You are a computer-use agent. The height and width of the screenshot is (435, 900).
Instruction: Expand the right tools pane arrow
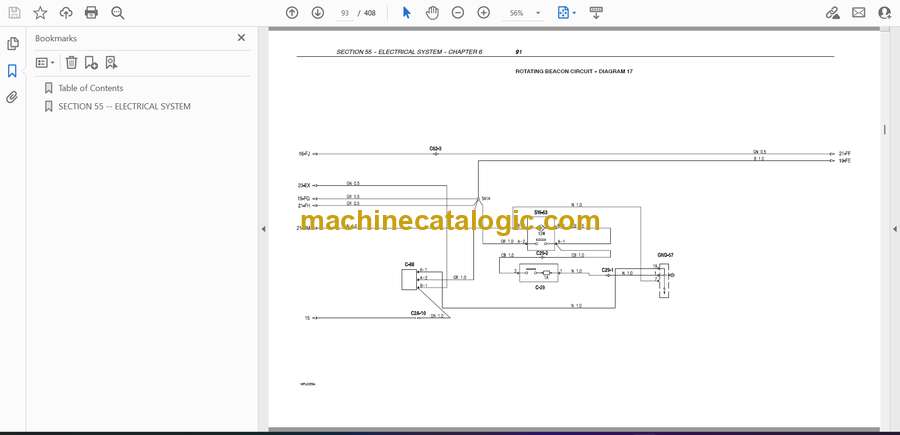(894, 229)
